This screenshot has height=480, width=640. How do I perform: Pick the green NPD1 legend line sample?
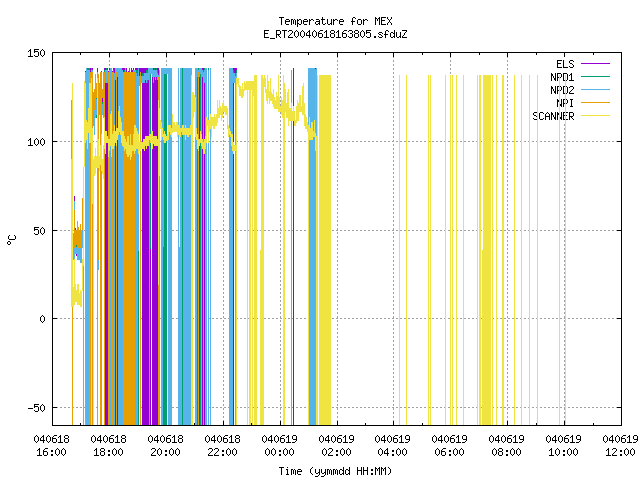[x=596, y=76]
